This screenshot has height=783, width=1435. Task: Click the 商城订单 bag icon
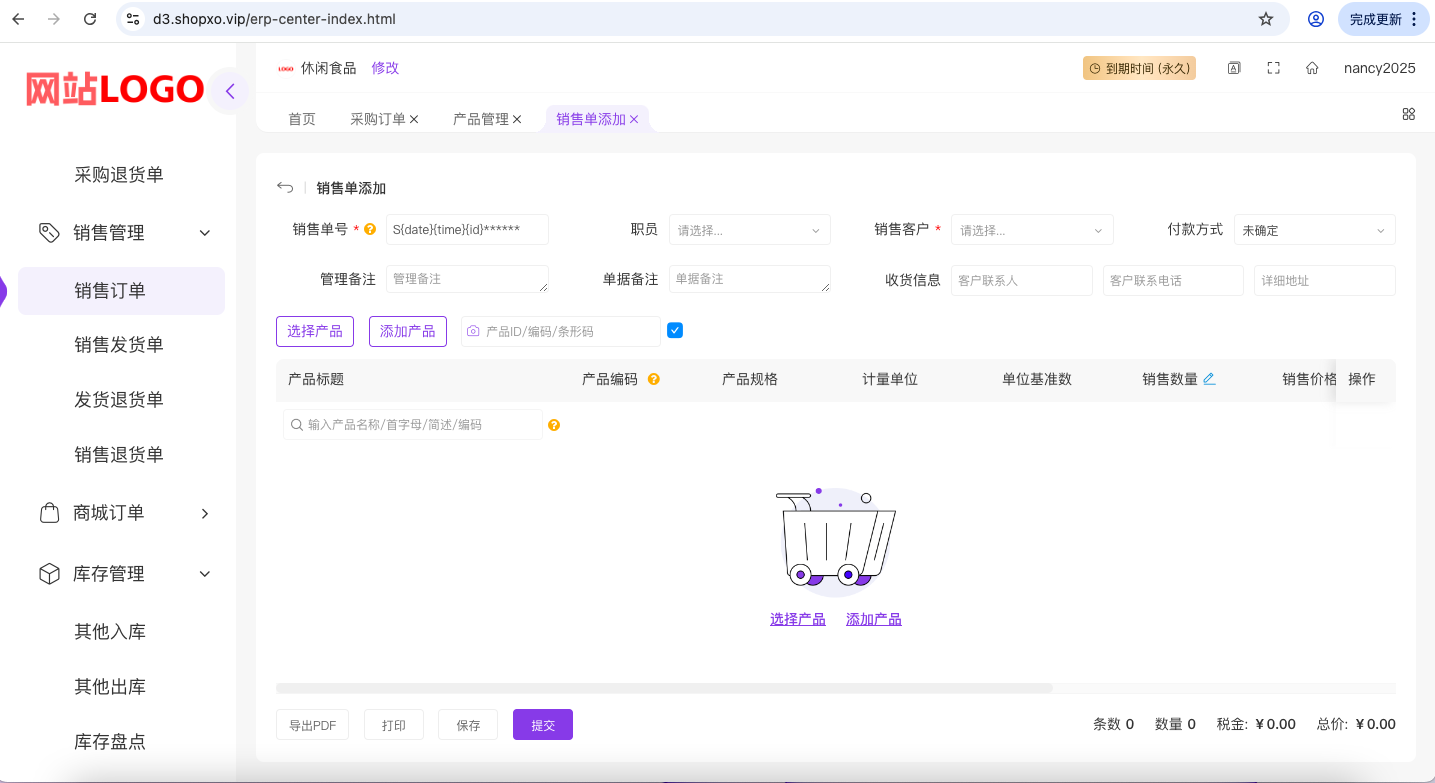click(49, 513)
